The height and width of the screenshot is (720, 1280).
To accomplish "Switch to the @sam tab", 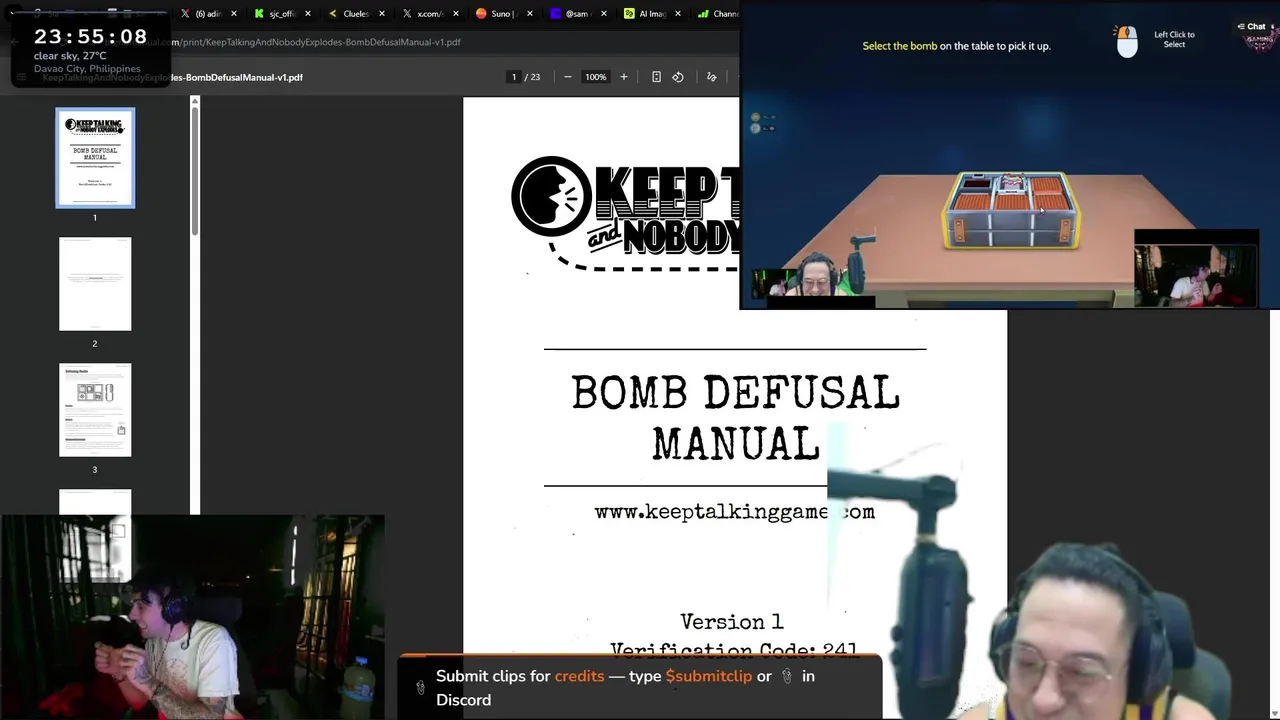I will (x=572, y=14).
